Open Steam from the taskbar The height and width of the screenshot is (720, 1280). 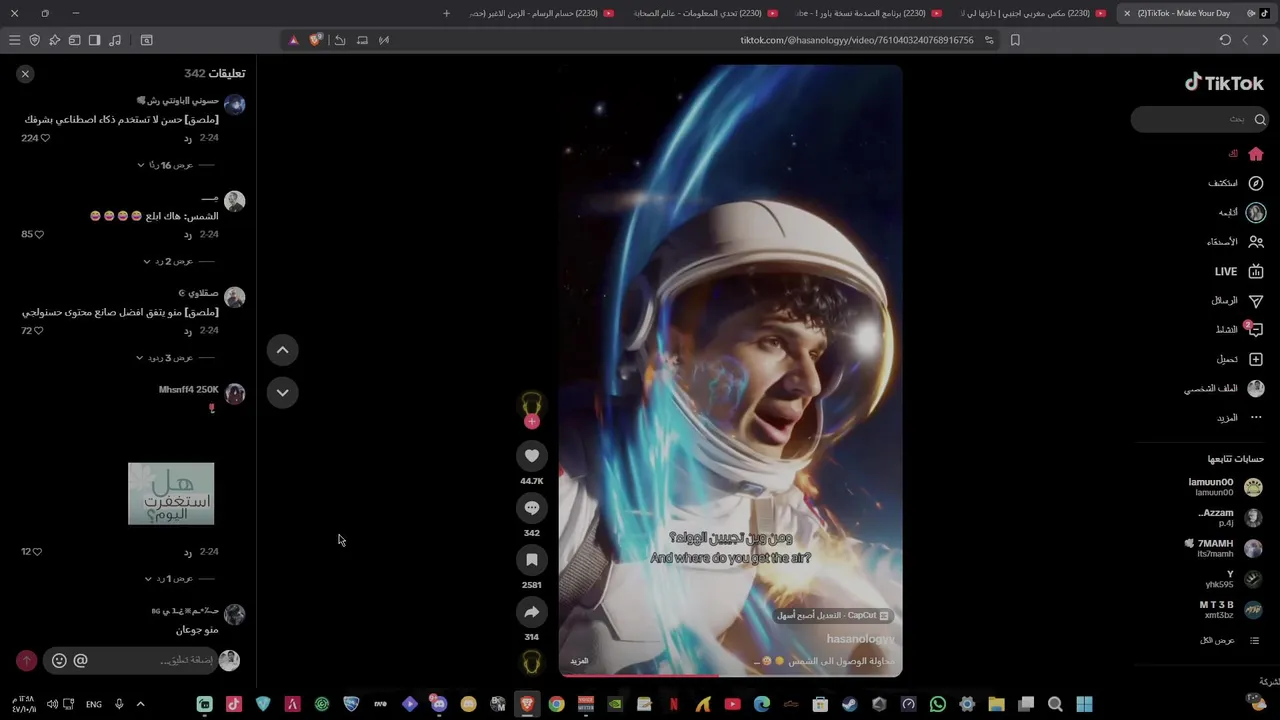pyautogui.click(x=849, y=704)
